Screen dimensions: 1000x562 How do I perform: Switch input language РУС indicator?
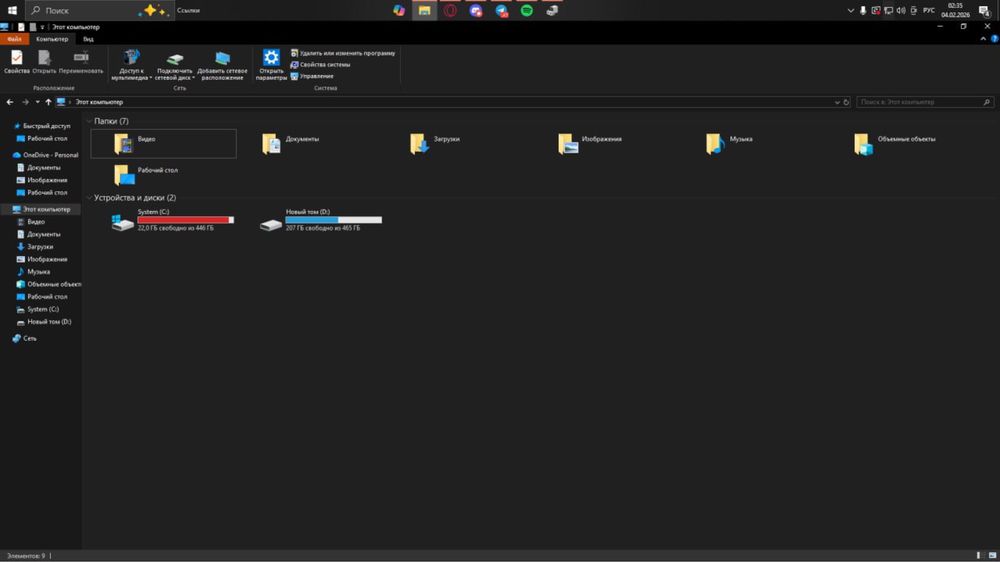pyautogui.click(x=929, y=10)
